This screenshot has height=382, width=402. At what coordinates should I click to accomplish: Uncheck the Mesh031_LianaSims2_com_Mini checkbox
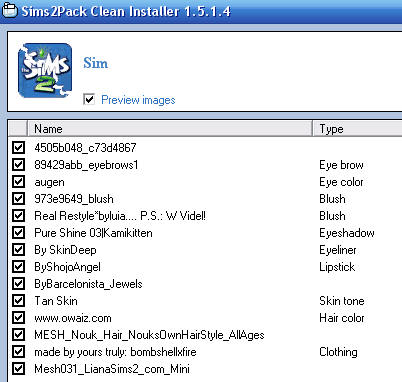pyautogui.click(x=18, y=369)
